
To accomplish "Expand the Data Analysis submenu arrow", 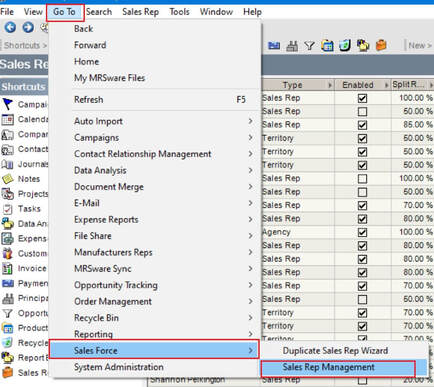I will [250, 170].
